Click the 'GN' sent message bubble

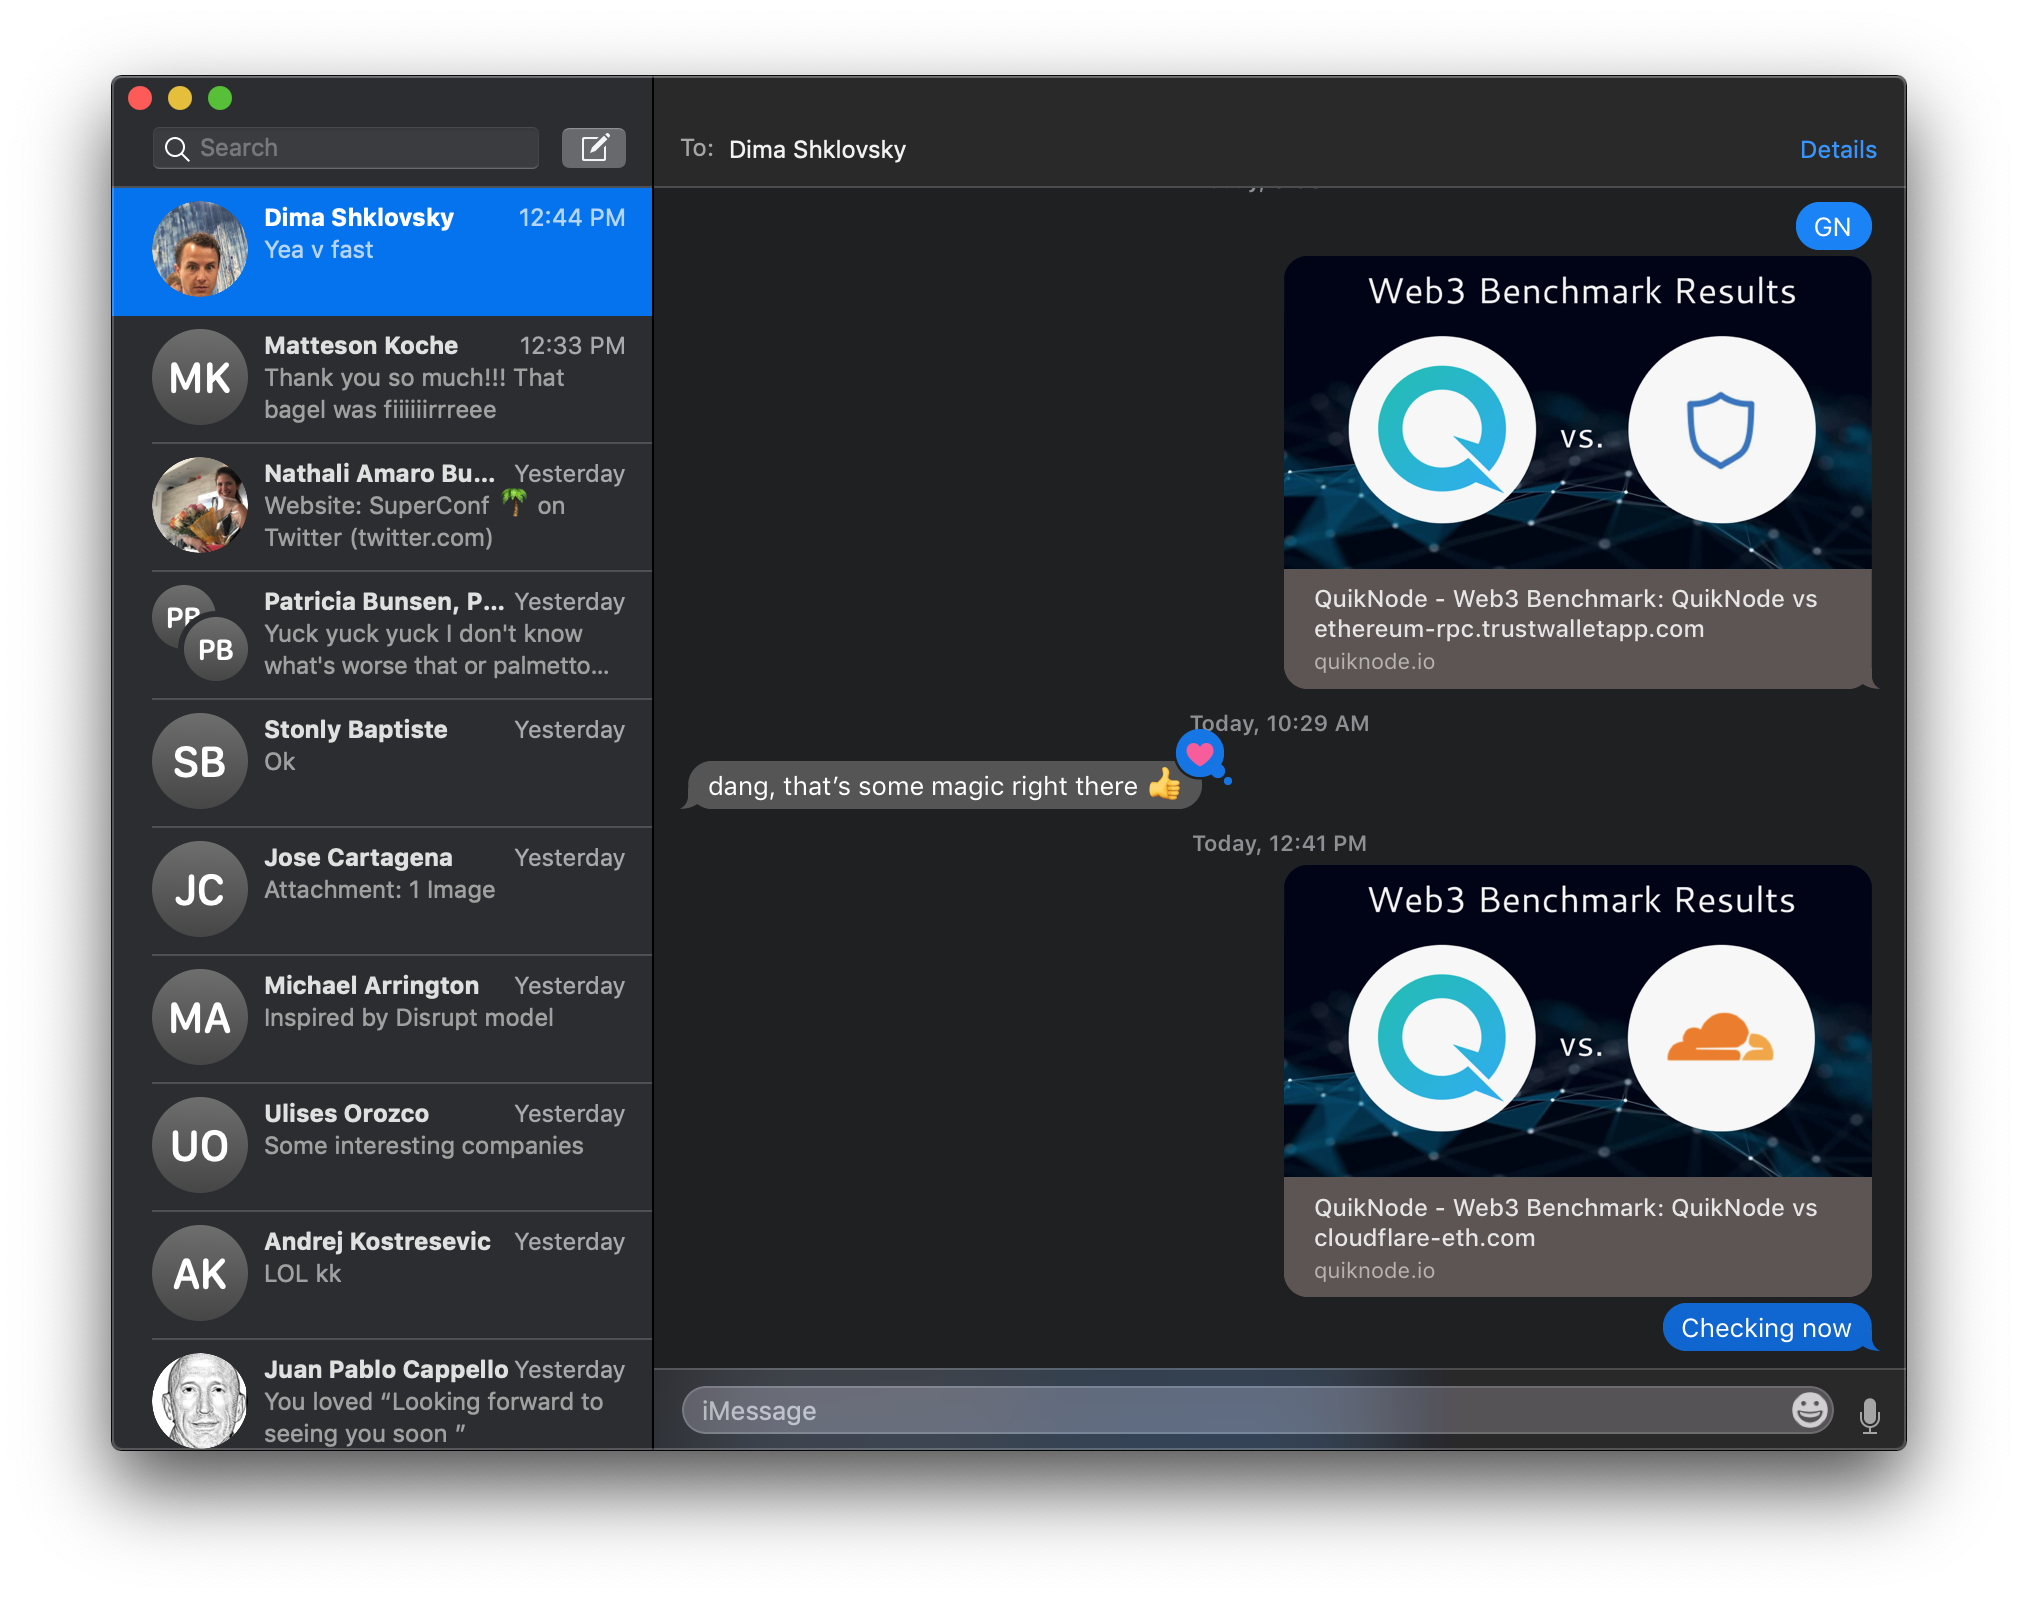click(1833, 227)
